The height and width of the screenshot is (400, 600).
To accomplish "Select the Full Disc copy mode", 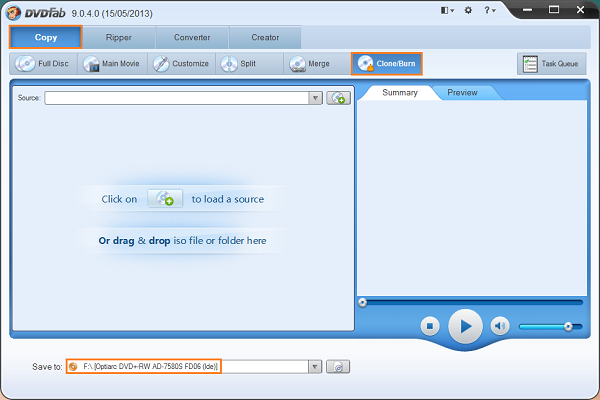I will tap(43, 64).
